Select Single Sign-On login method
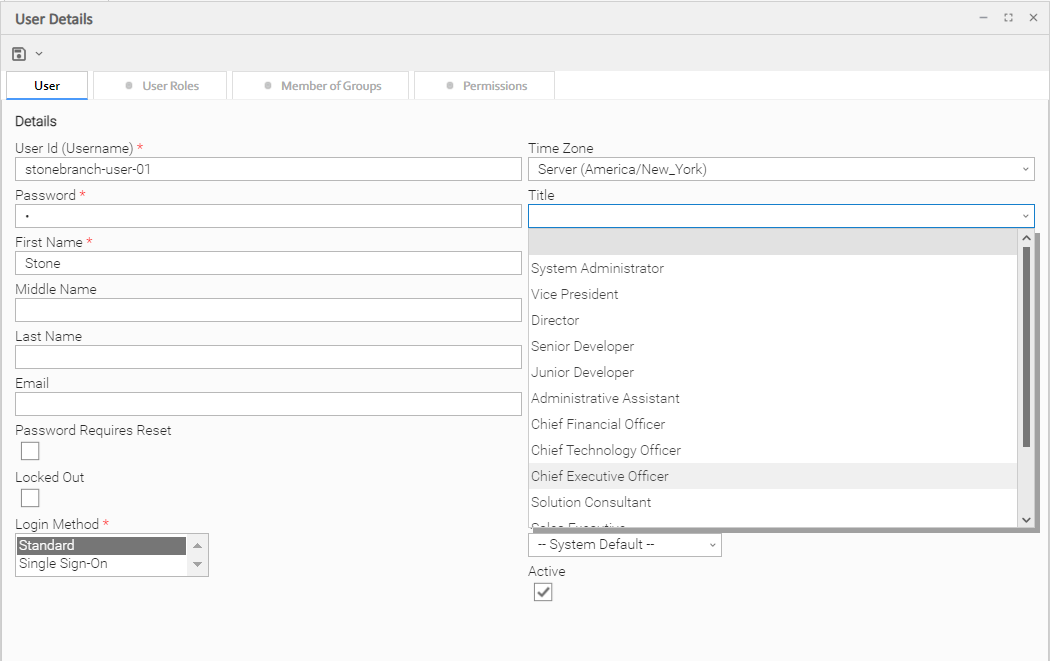 pos(64,564)
